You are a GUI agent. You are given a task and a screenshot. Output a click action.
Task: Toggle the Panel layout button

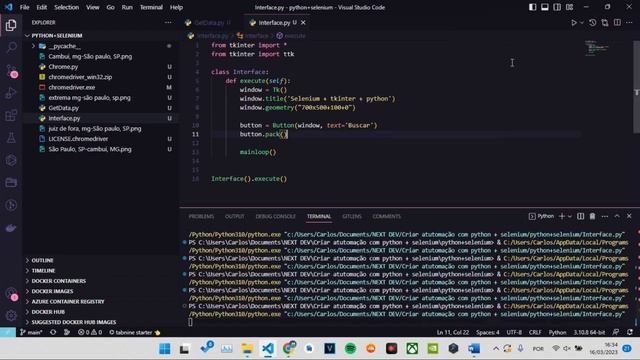pyautogui.click(x=544, y=7)
